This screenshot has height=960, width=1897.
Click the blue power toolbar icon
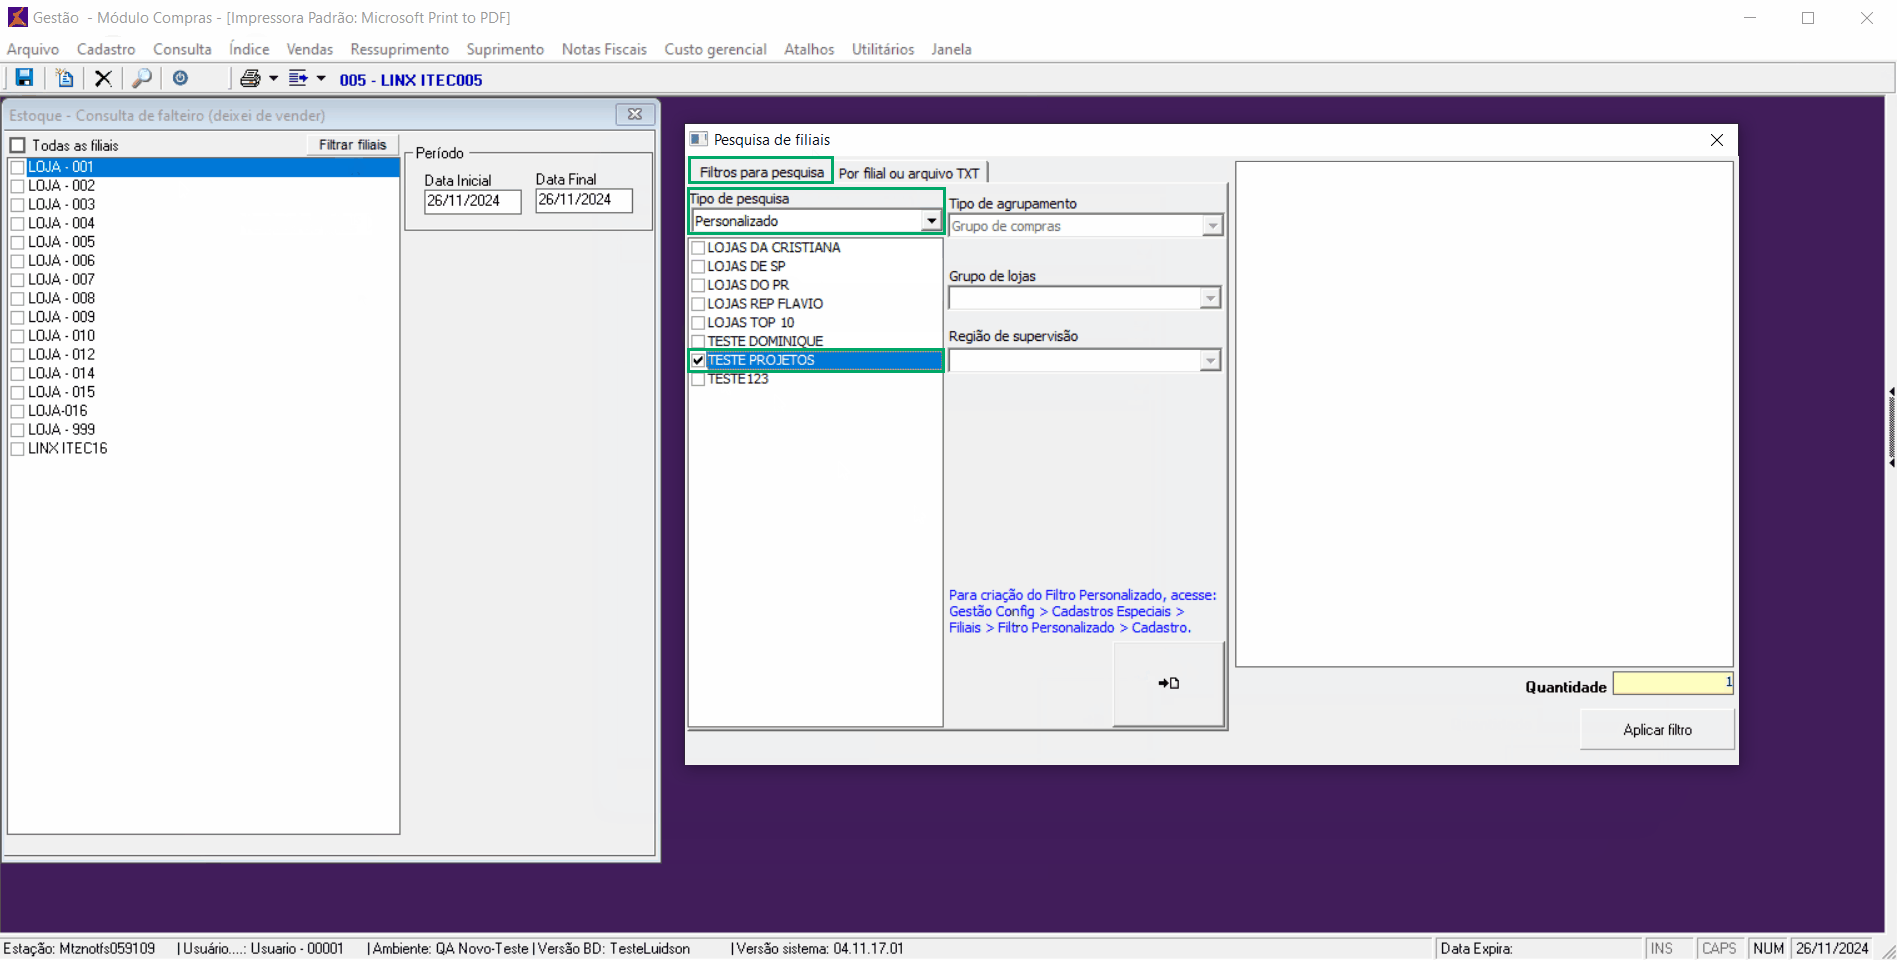coord(181,78)
